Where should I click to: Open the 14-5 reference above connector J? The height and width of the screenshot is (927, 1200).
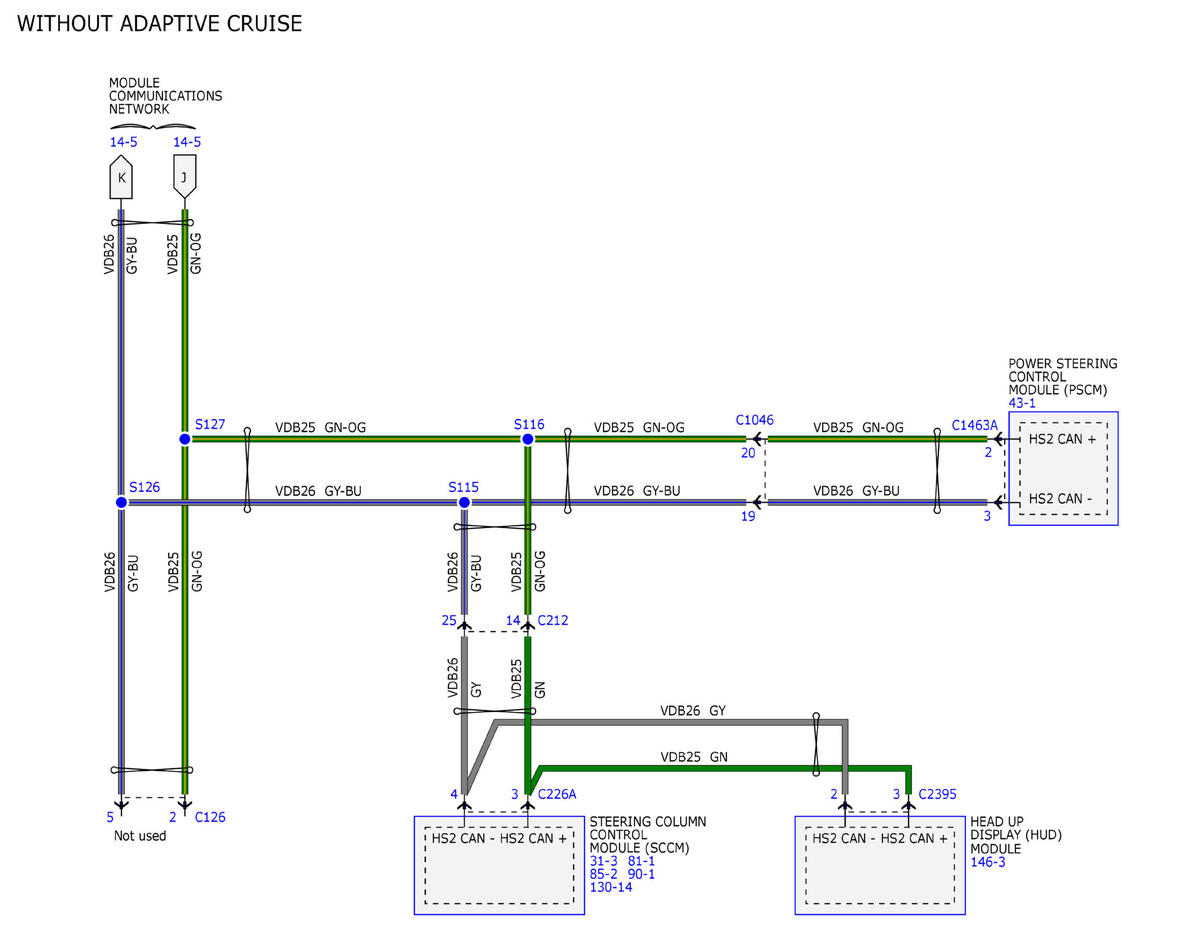pyautogui.click(x=187, y=142)
